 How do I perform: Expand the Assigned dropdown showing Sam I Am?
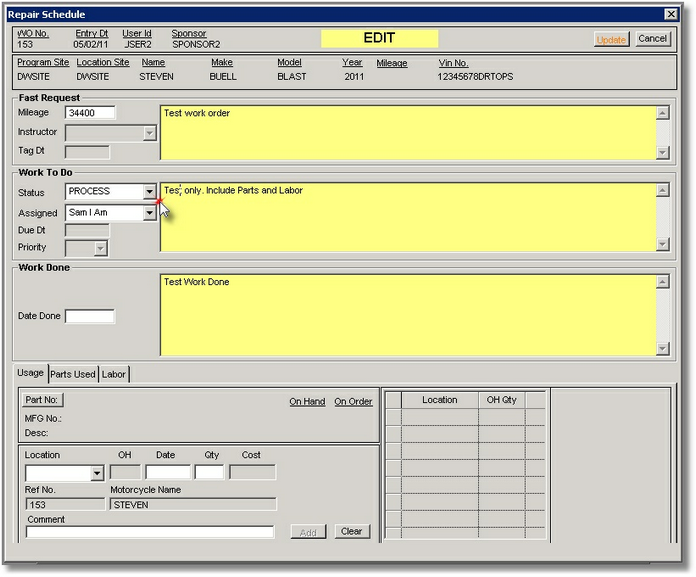(x=149, y=213)
